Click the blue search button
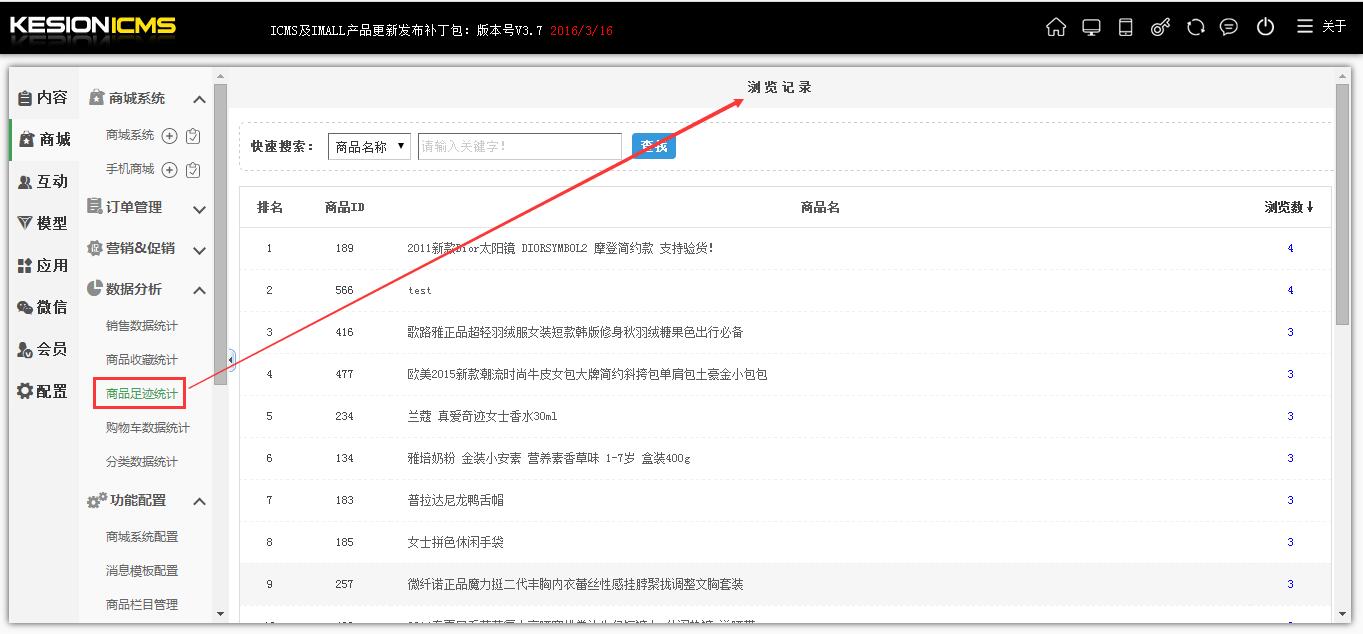Screen dimensions: 1363x634 tap(654, 146)
